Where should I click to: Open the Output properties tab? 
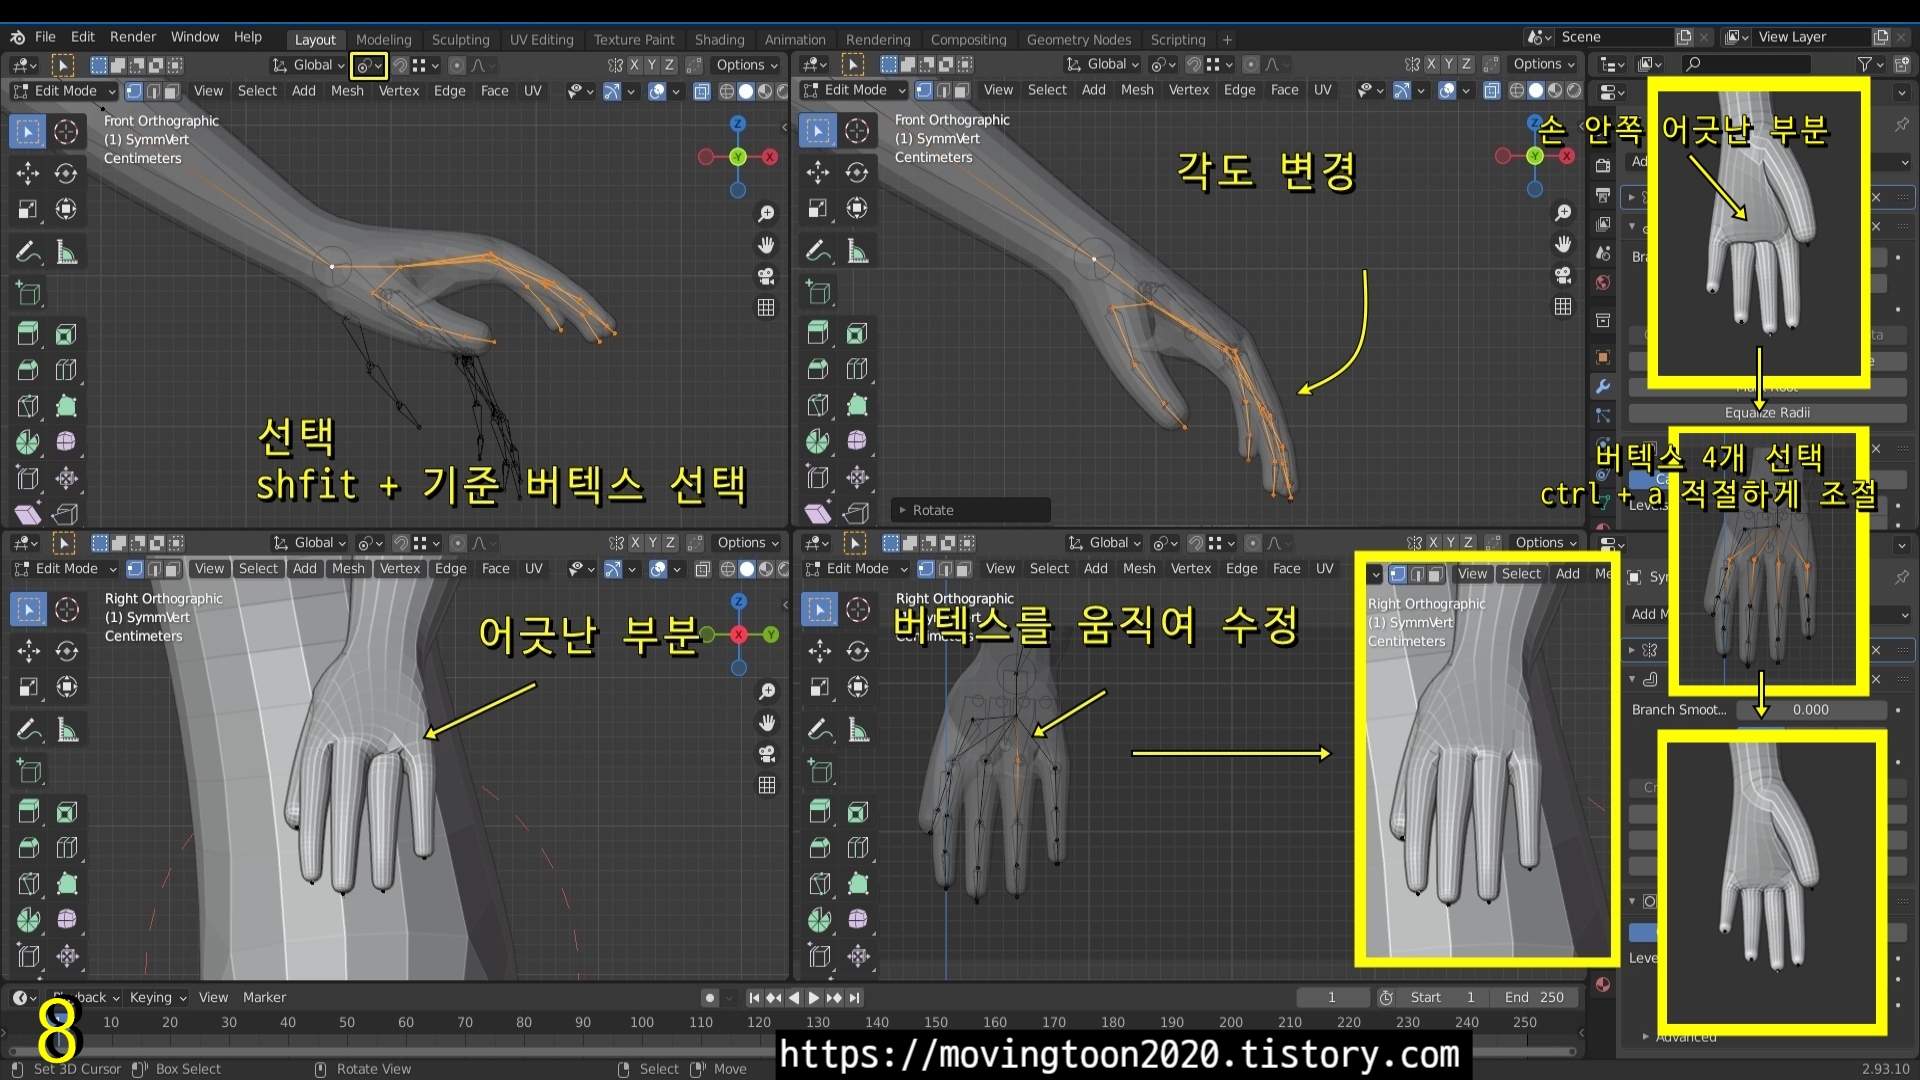pyautogui.click(x=1603, y=195)
